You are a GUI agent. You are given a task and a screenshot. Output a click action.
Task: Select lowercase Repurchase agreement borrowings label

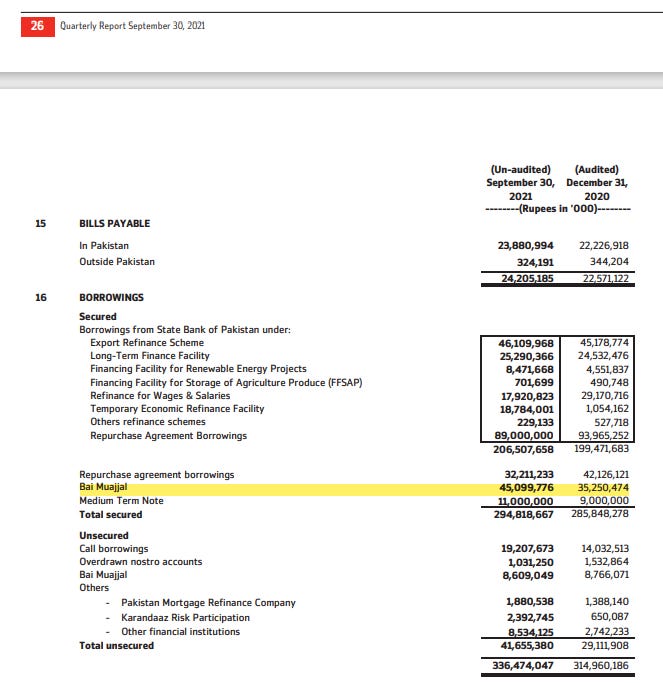pyautogui.click(x=156, y=475)
